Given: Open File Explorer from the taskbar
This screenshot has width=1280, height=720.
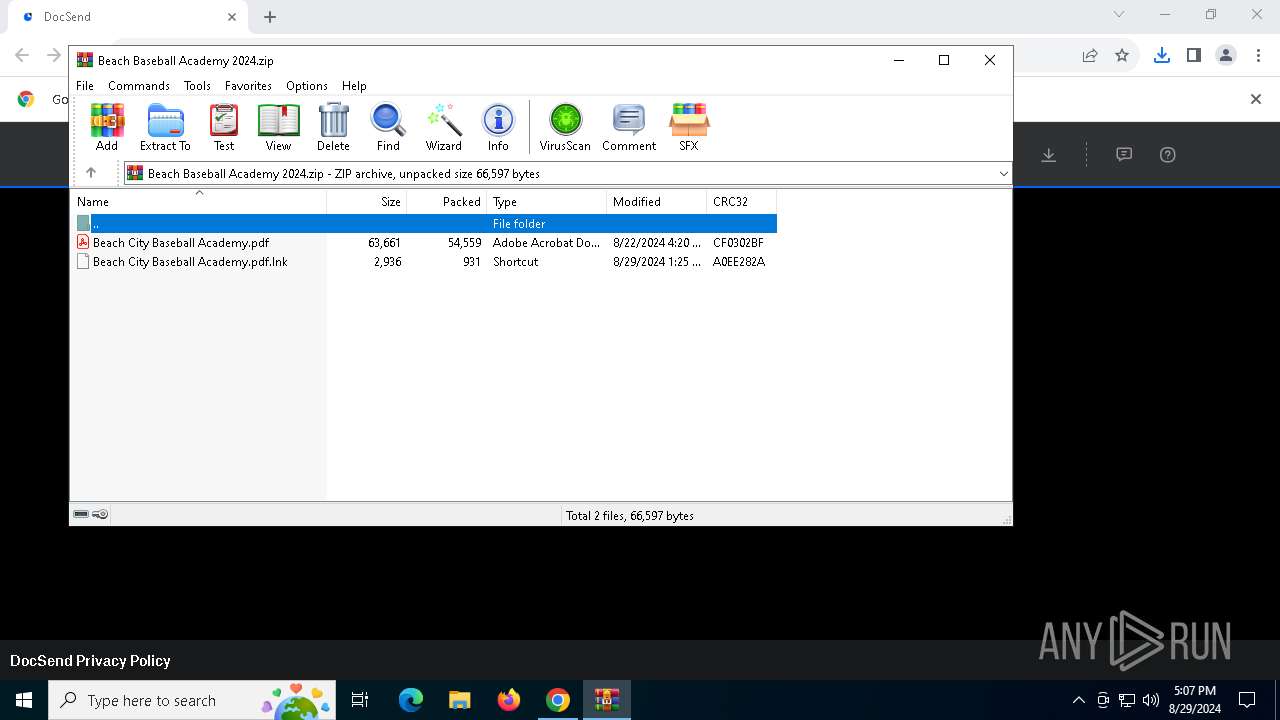Looking at the screenshot, I should tap(460, 700).
